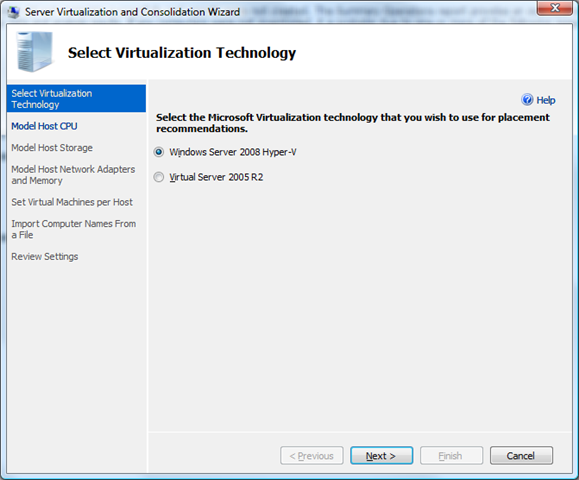The height and width of the screenshot is (480, 579).
Task: Open the Help link
Action: pos(546,100)
